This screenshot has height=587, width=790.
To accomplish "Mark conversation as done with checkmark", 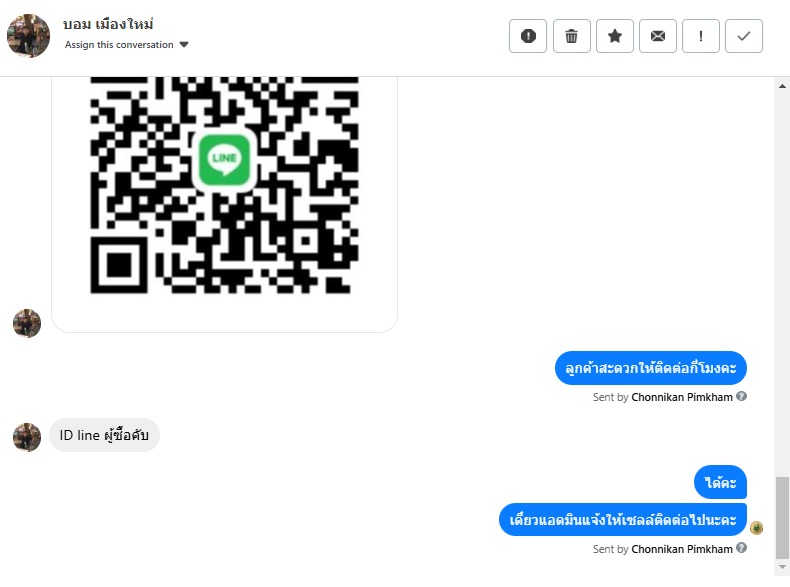I will pyautogui.click(x=744, y=36).
